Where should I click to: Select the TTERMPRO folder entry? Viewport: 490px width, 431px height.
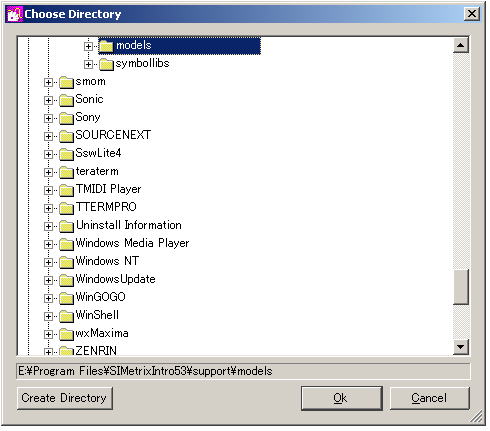106,207
